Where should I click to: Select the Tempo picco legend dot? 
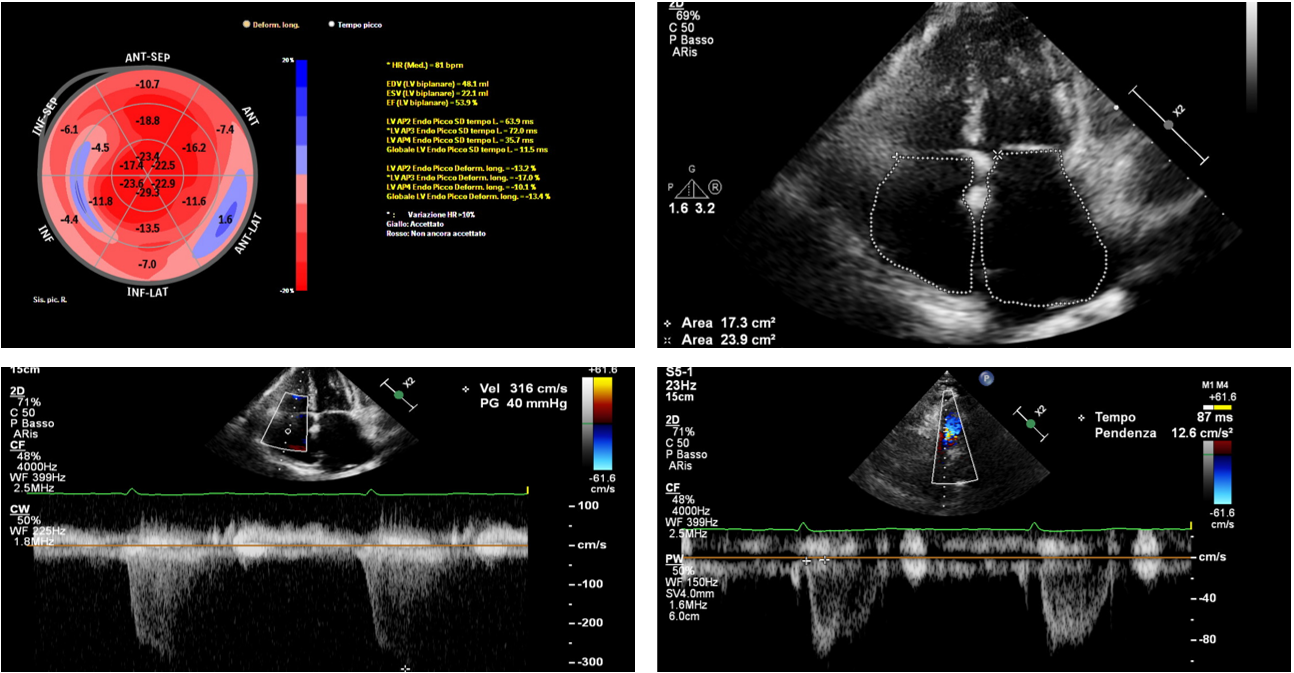(x=333, y=24)
